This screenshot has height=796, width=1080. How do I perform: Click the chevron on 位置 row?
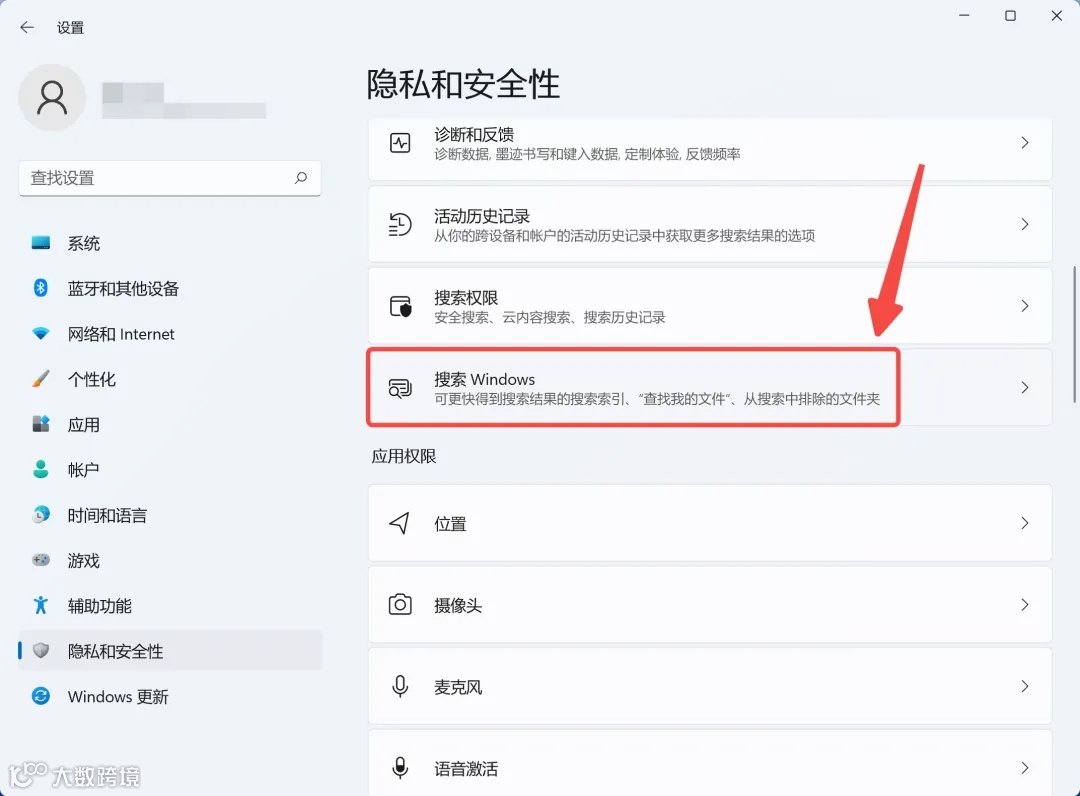tap(1025, 523)
